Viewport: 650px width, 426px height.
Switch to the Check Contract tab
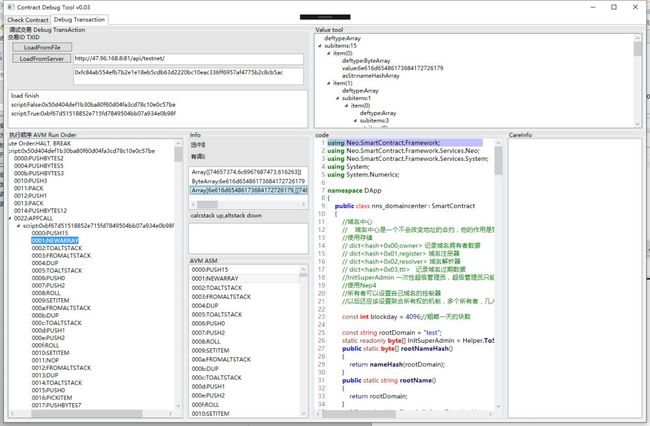[28, 19]
